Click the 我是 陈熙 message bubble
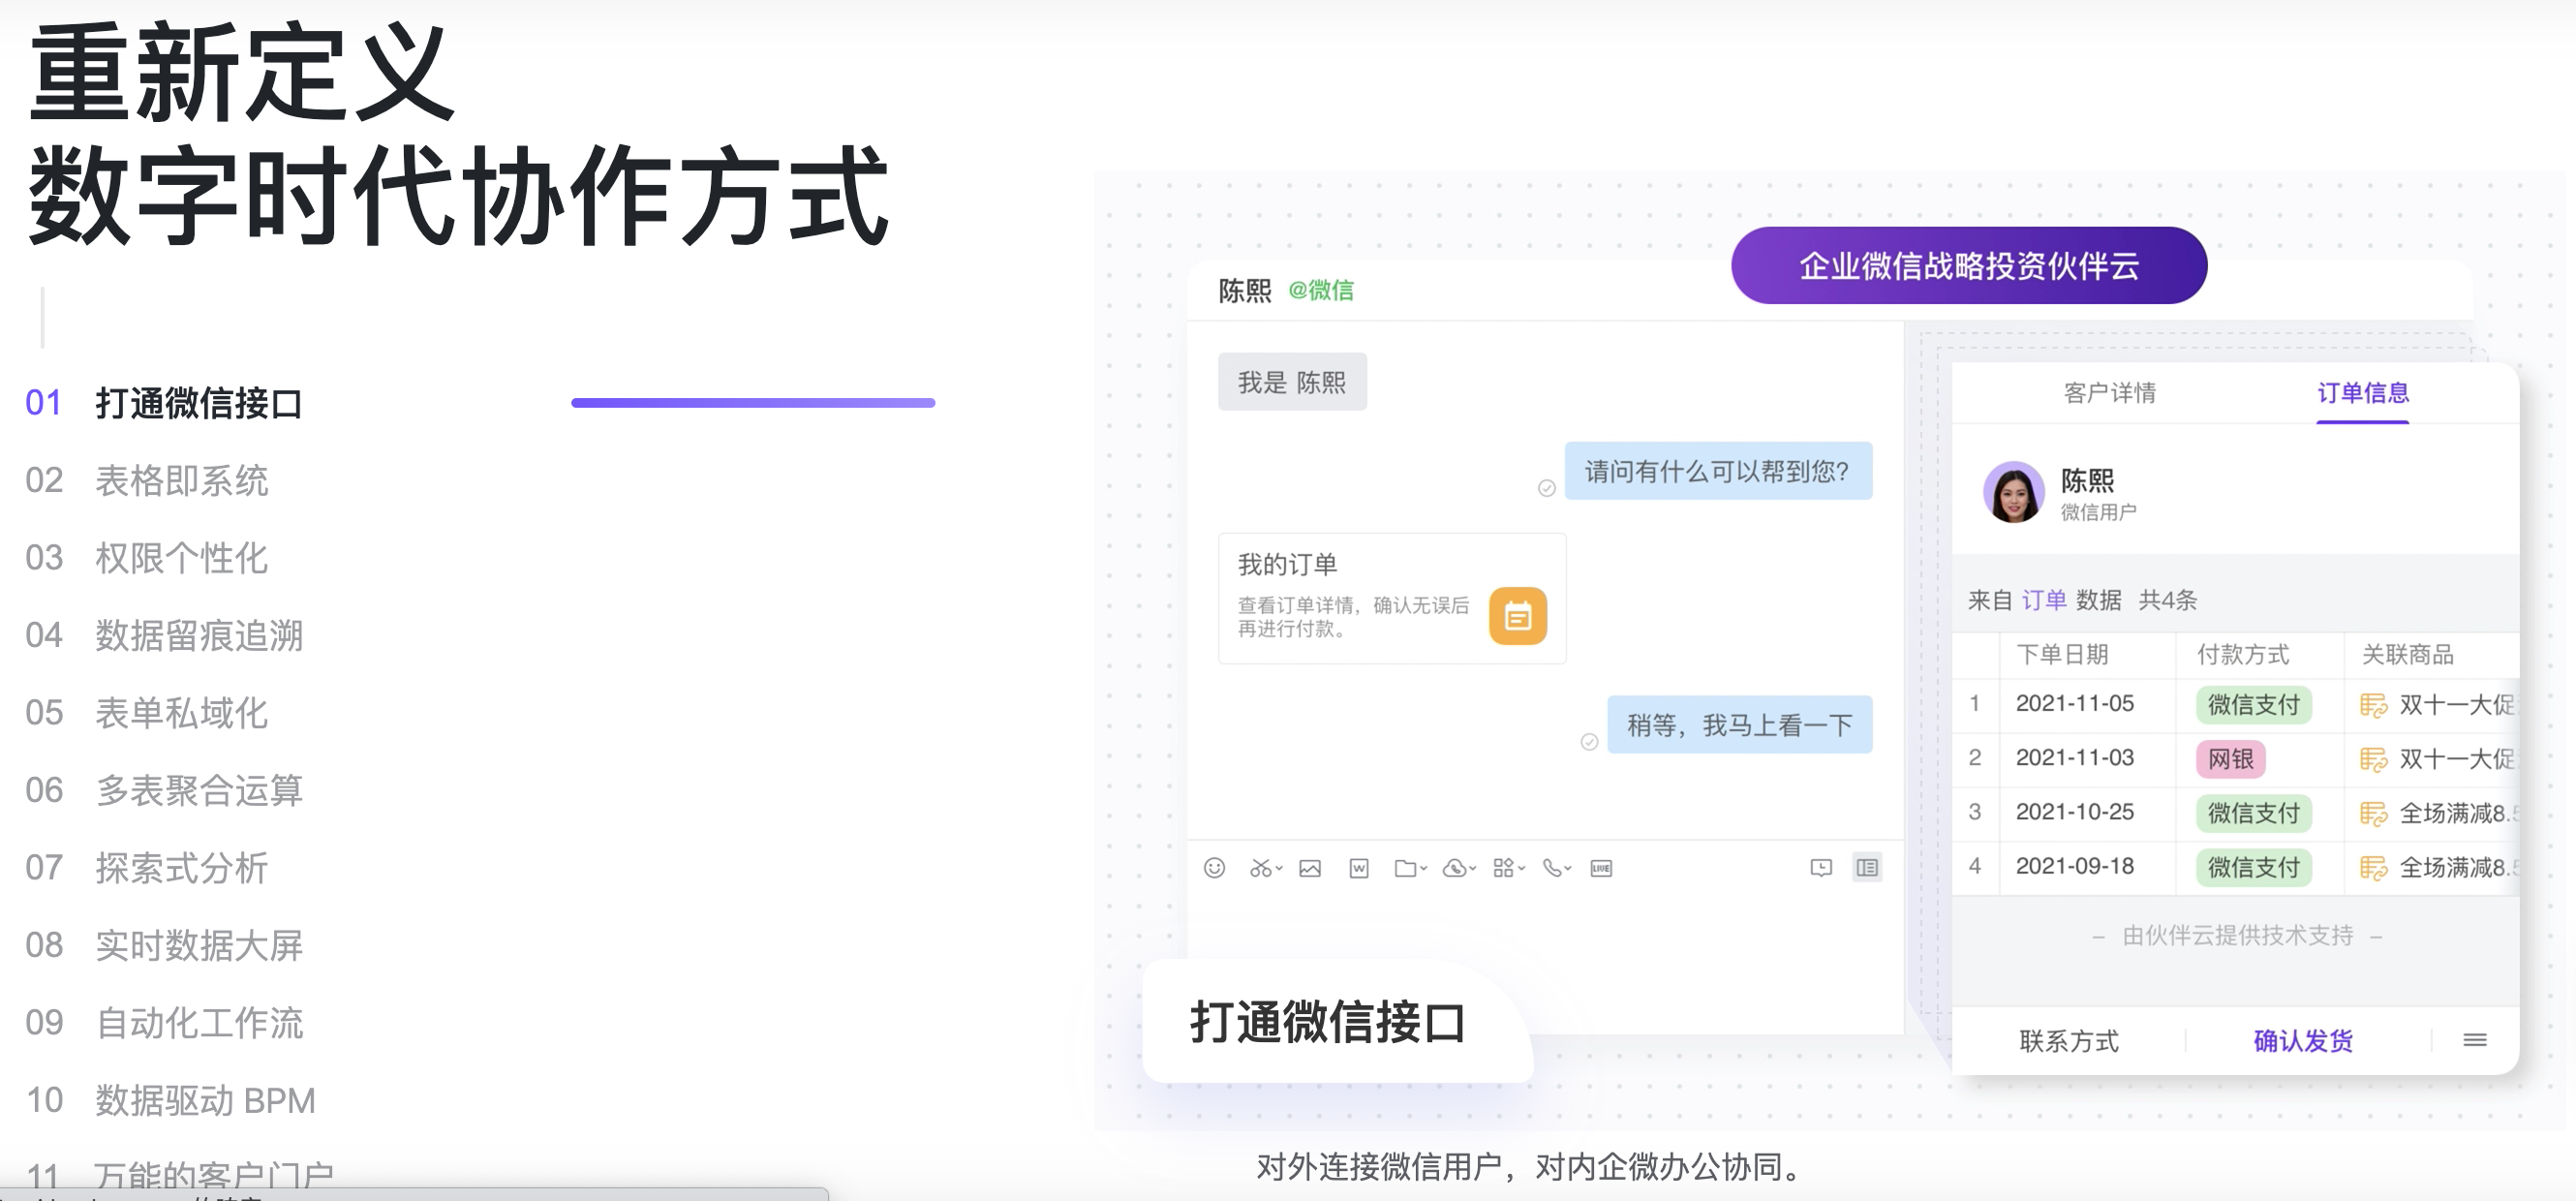 pos(1292,382)
